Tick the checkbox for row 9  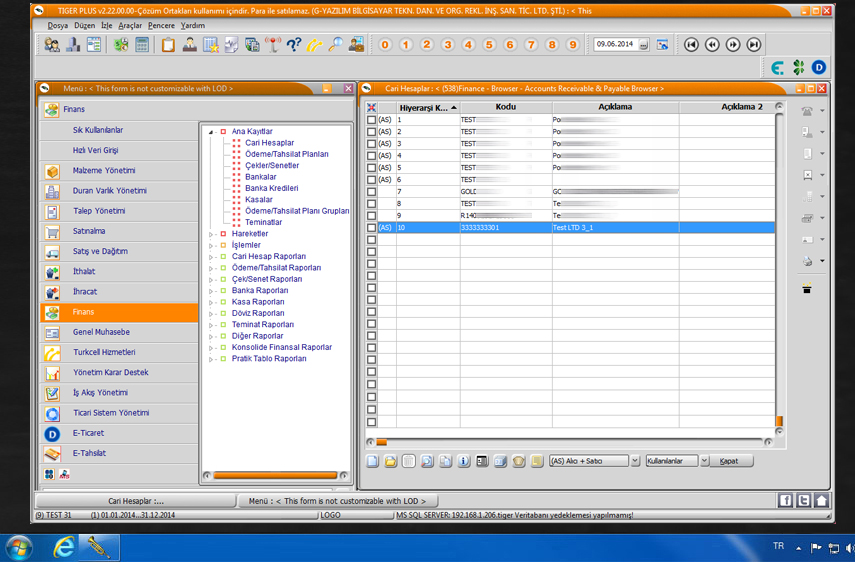tap(371, 215)
